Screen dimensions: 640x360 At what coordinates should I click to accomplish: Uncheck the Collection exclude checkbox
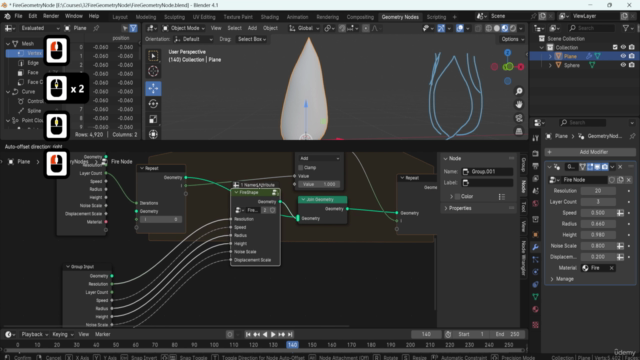pyautogui.click(x=615, y=47)
